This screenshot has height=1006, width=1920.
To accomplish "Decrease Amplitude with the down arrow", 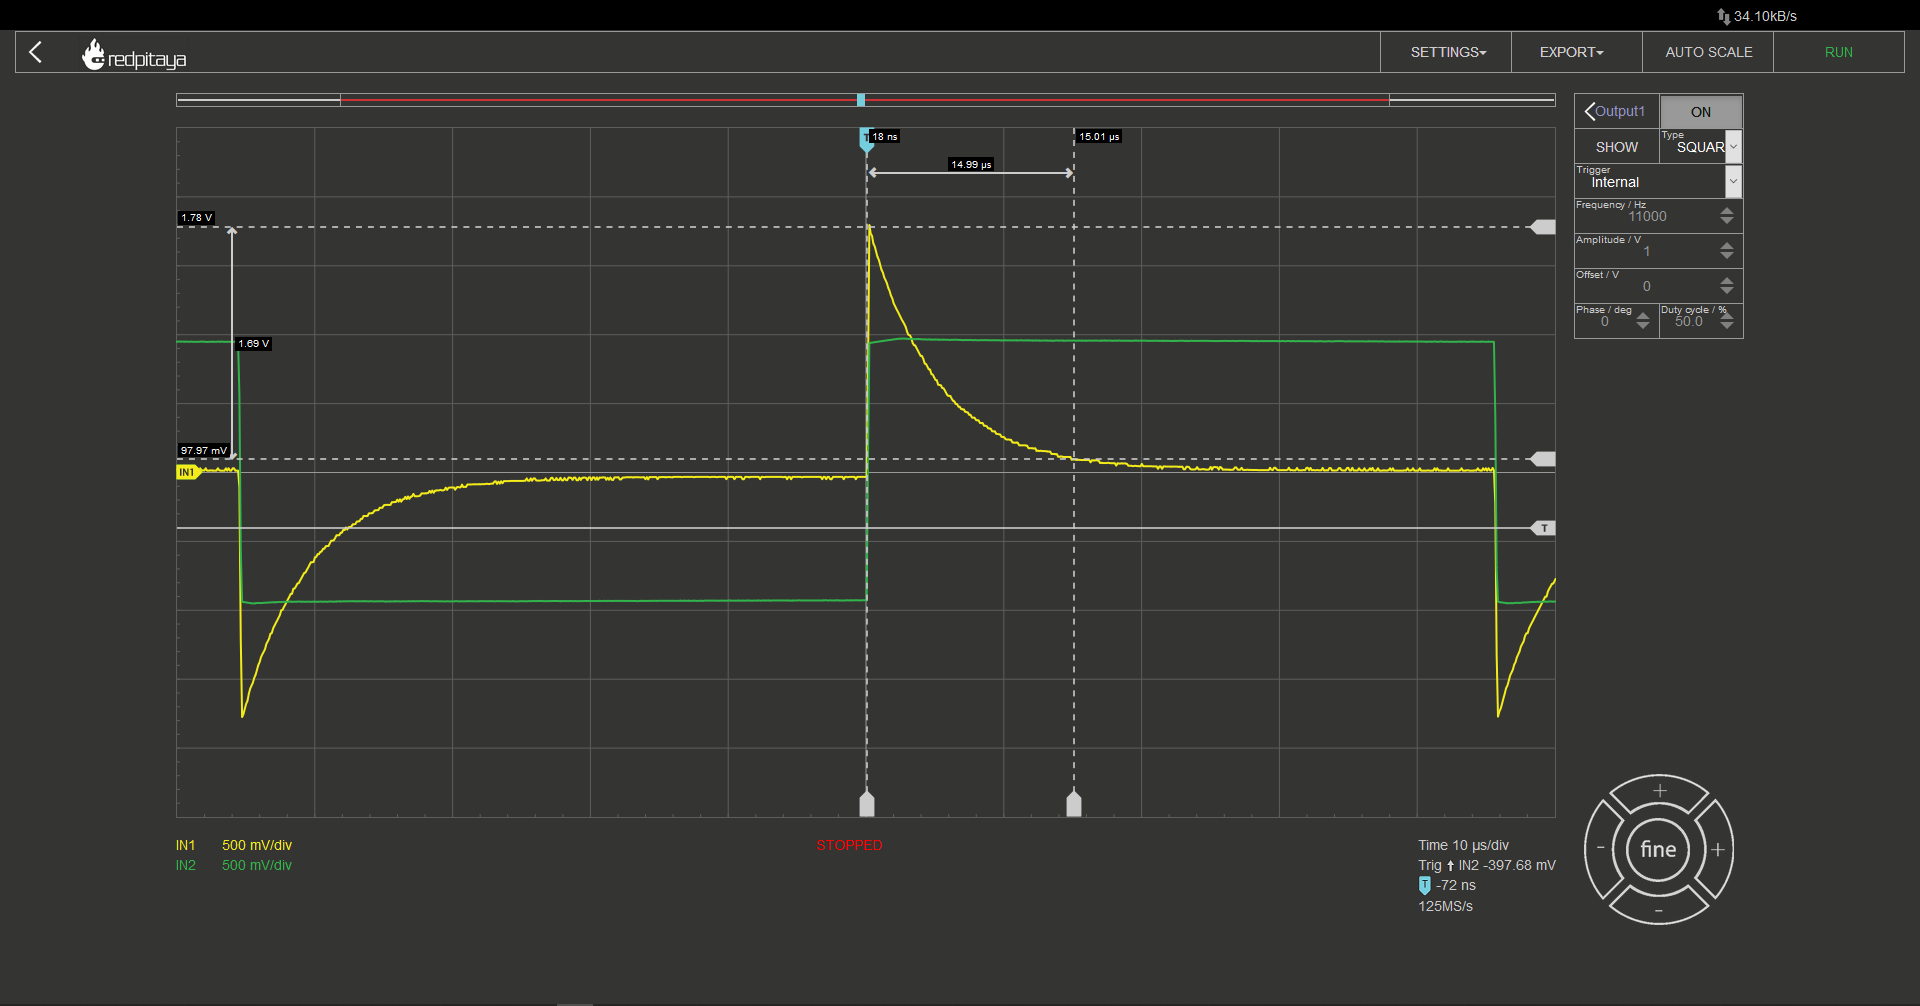I will [1727, 256].
